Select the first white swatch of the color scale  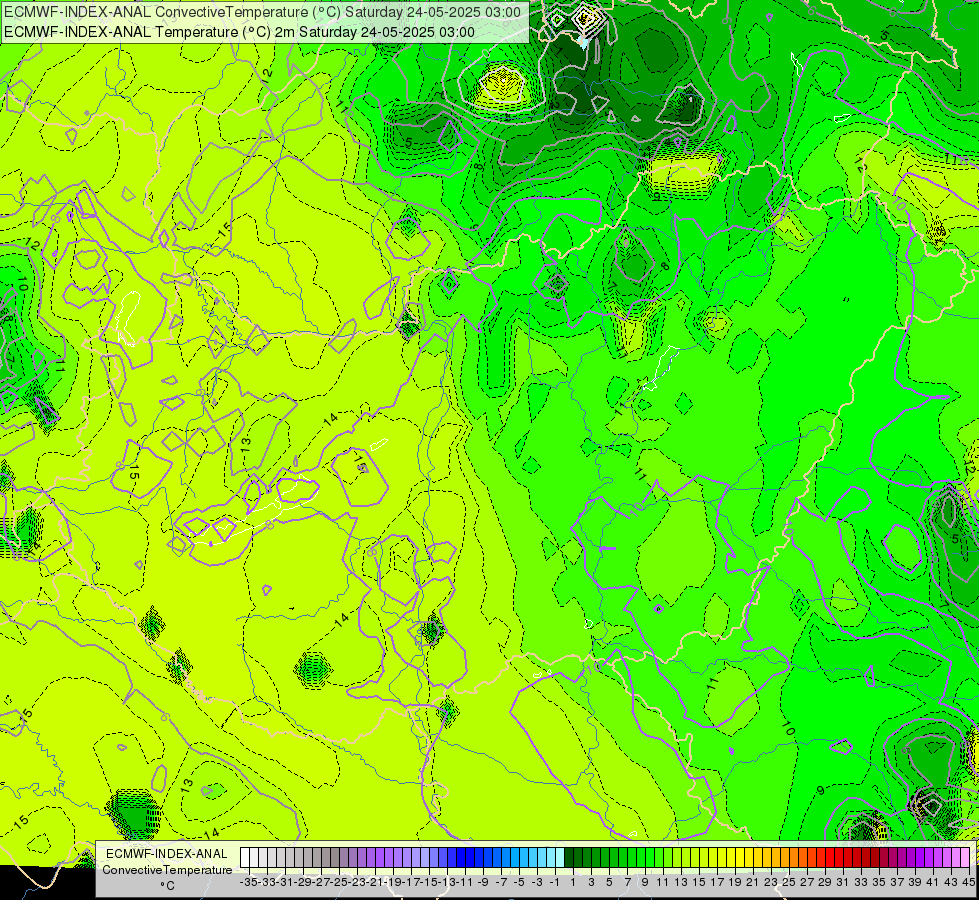pos(245,858)
